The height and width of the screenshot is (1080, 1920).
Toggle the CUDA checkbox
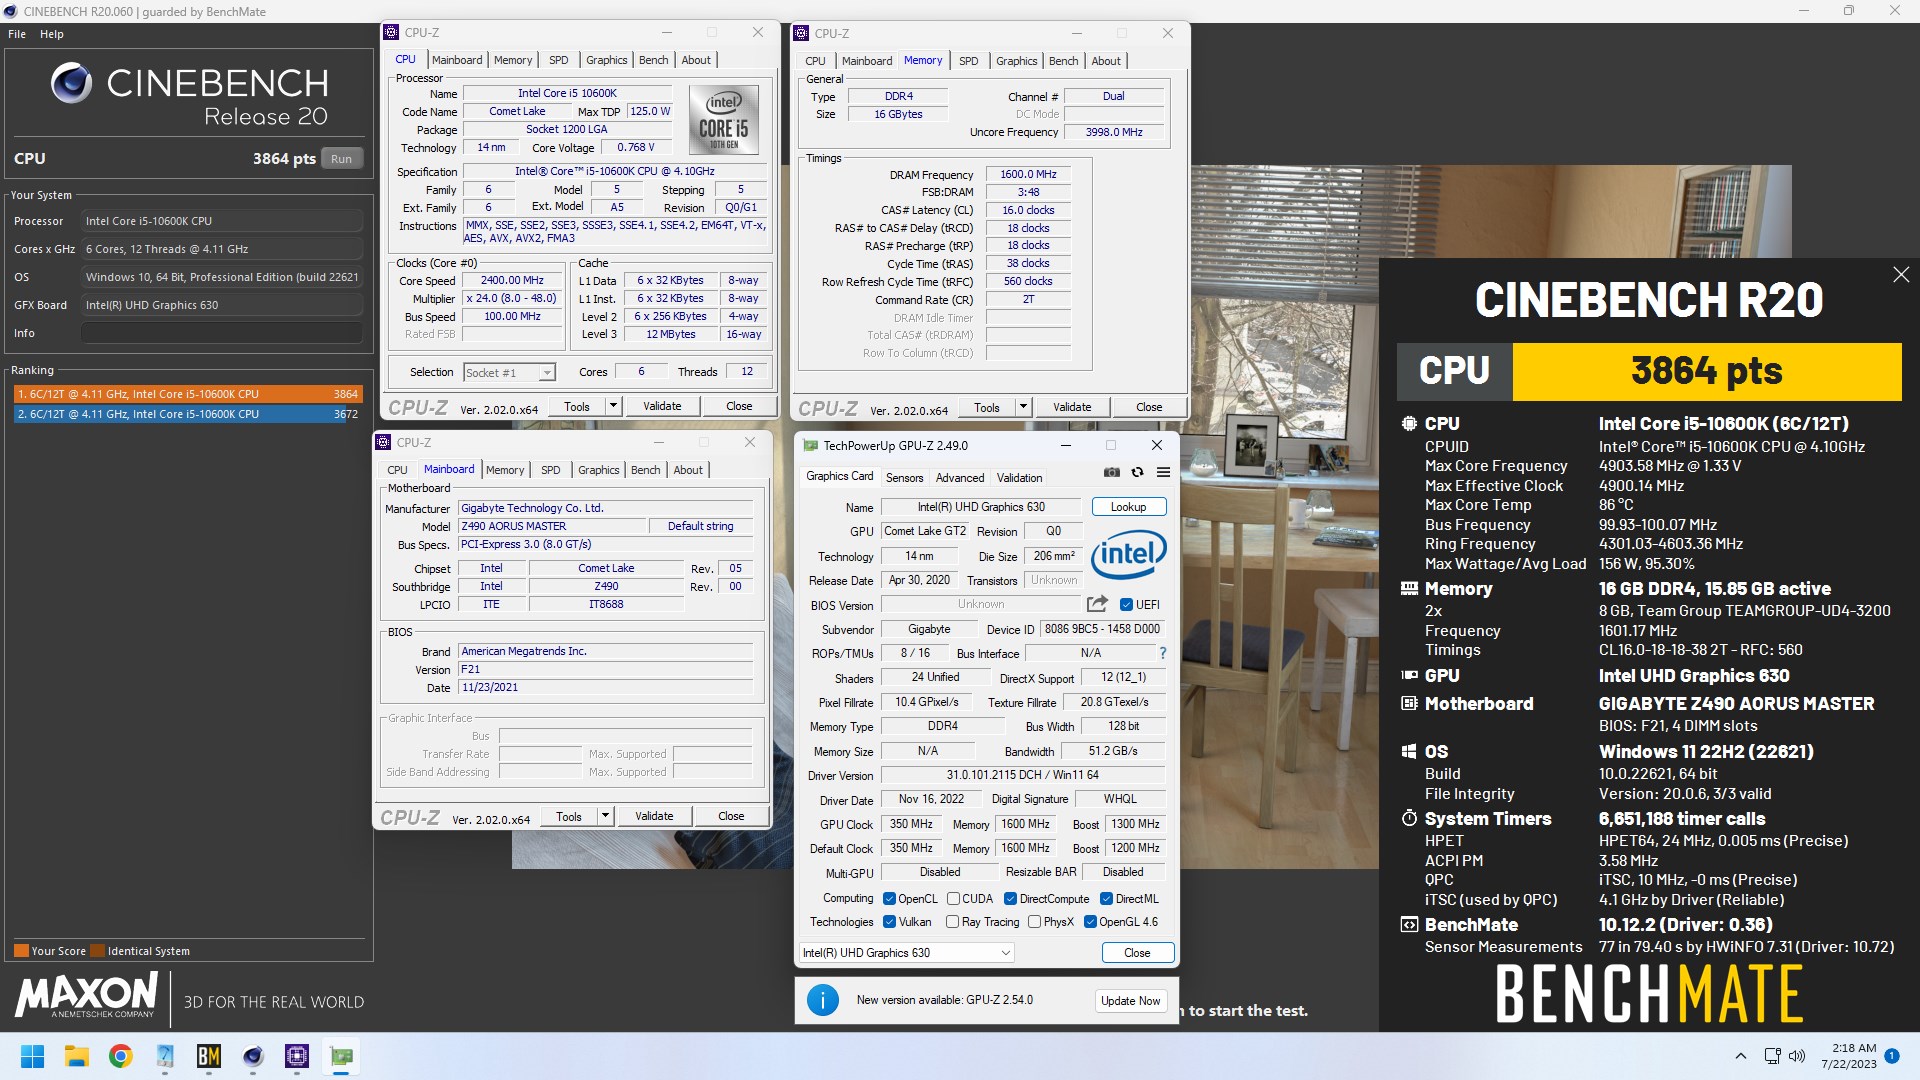click(x=953, y=898)
